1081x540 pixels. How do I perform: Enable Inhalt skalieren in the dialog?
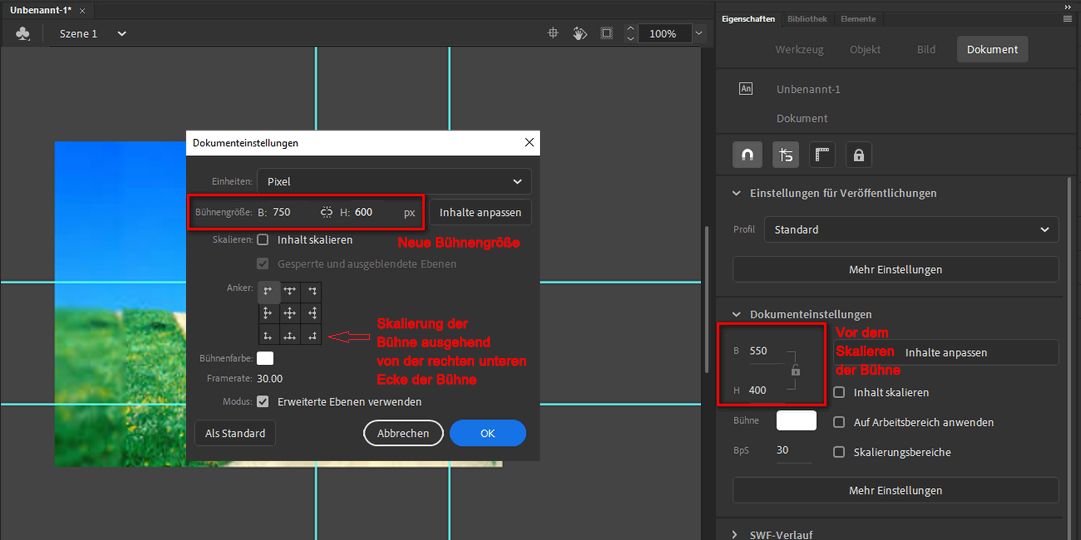point(263,240)
